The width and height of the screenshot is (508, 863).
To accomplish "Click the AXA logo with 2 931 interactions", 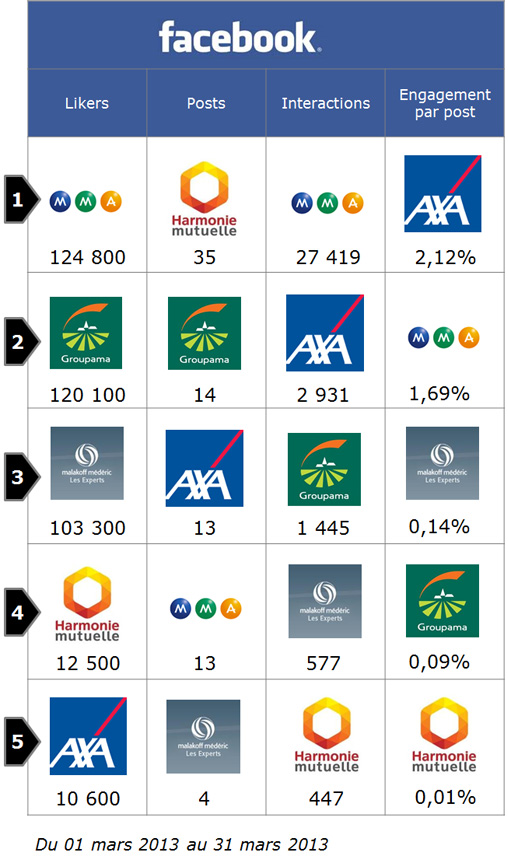I will [325, 332].
